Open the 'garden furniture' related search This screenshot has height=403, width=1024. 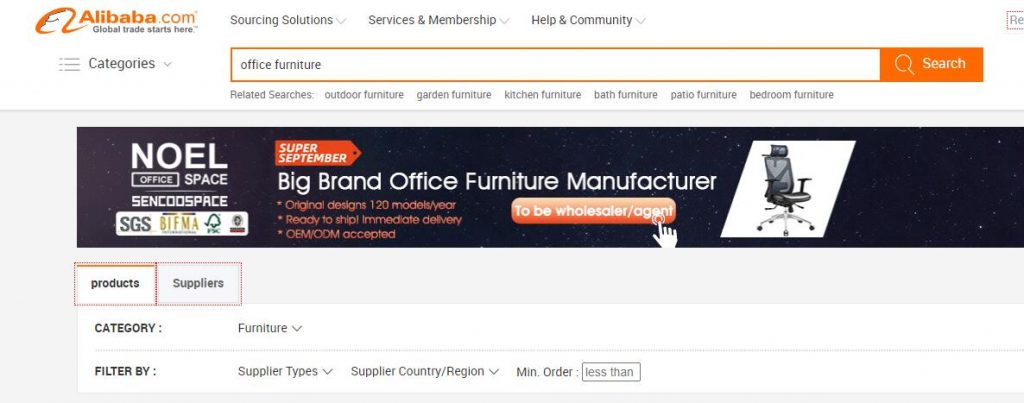tap(454, 95)
